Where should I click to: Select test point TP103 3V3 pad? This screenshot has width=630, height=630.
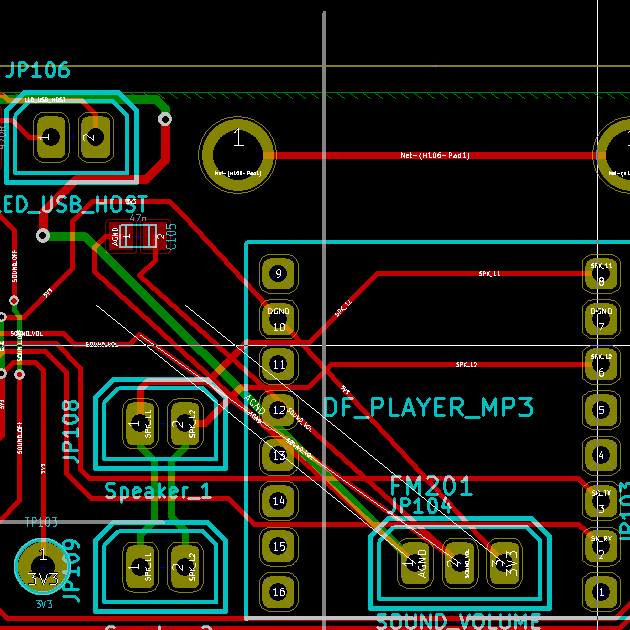point(43,566)
